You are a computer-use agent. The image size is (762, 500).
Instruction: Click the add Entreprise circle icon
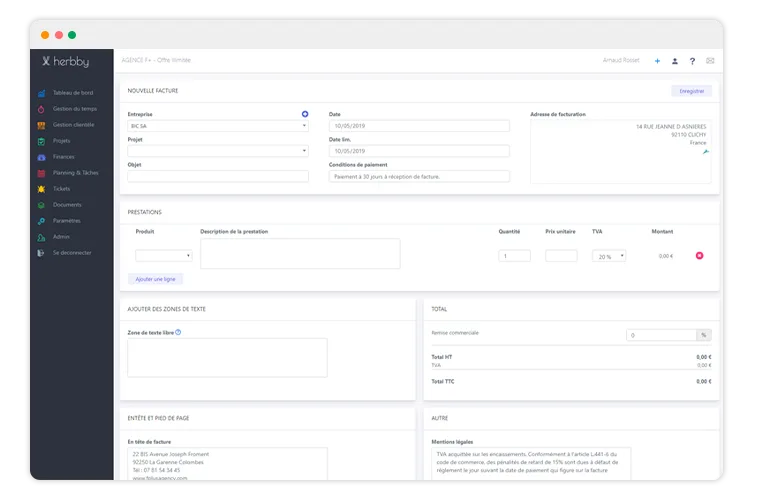305,114
